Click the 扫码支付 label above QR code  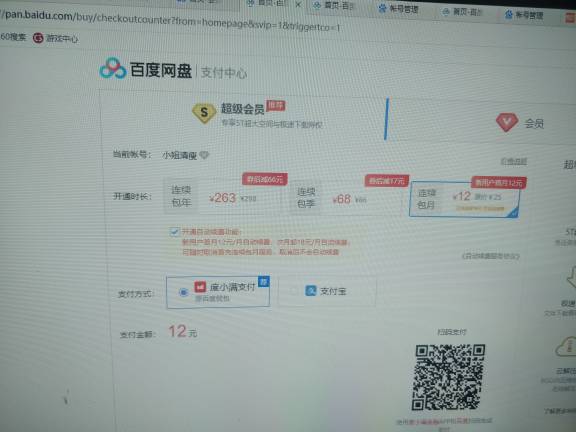point(451,332)
